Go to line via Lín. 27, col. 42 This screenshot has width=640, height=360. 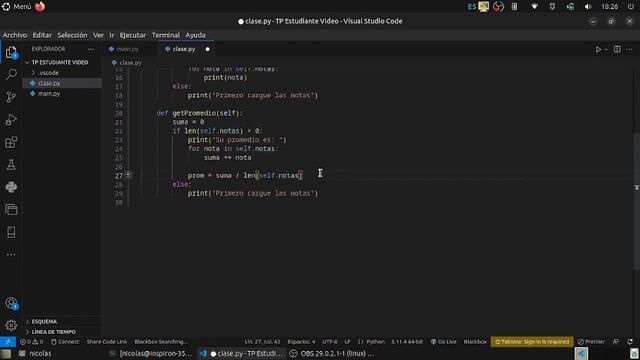tap(262, 342)
